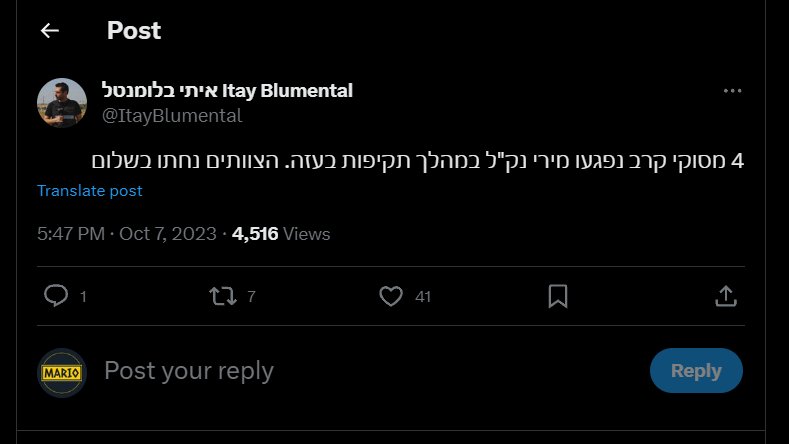Open the three-dot more options menu
Screen dimensions: 789x444
coord(732,91)
